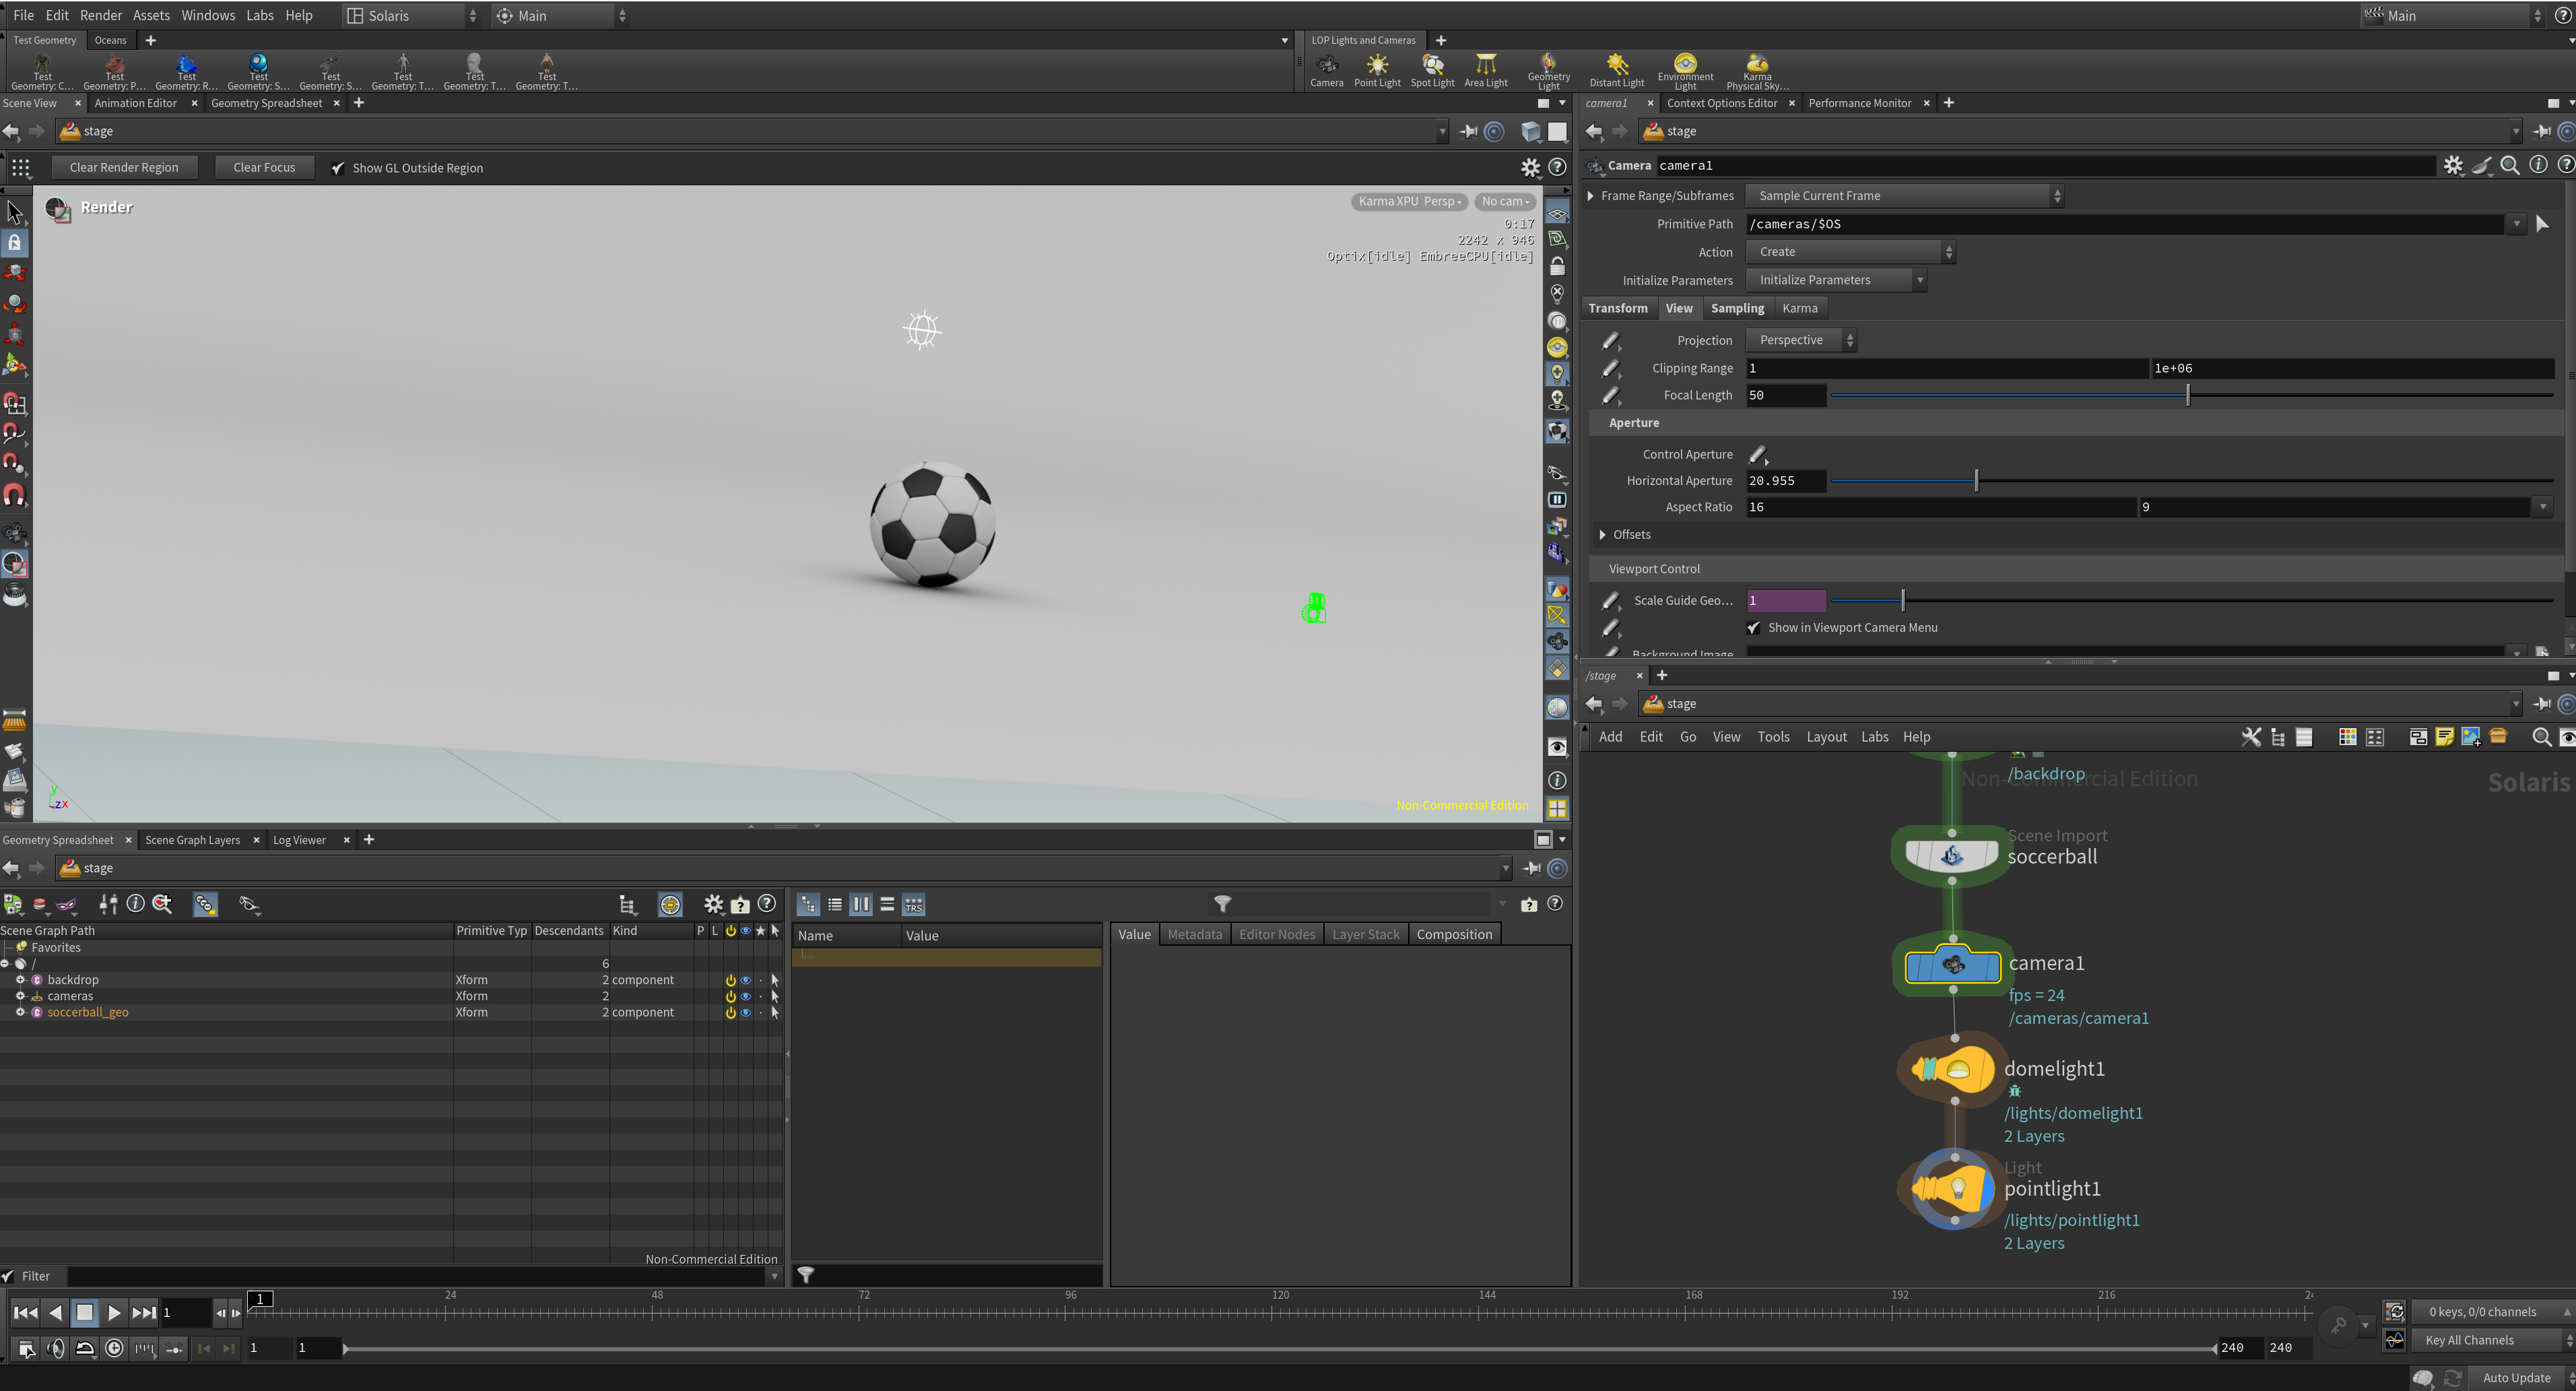
Task: Select the pointlight1 node
Action: pyautogui.click(x=1953, y=1189)
